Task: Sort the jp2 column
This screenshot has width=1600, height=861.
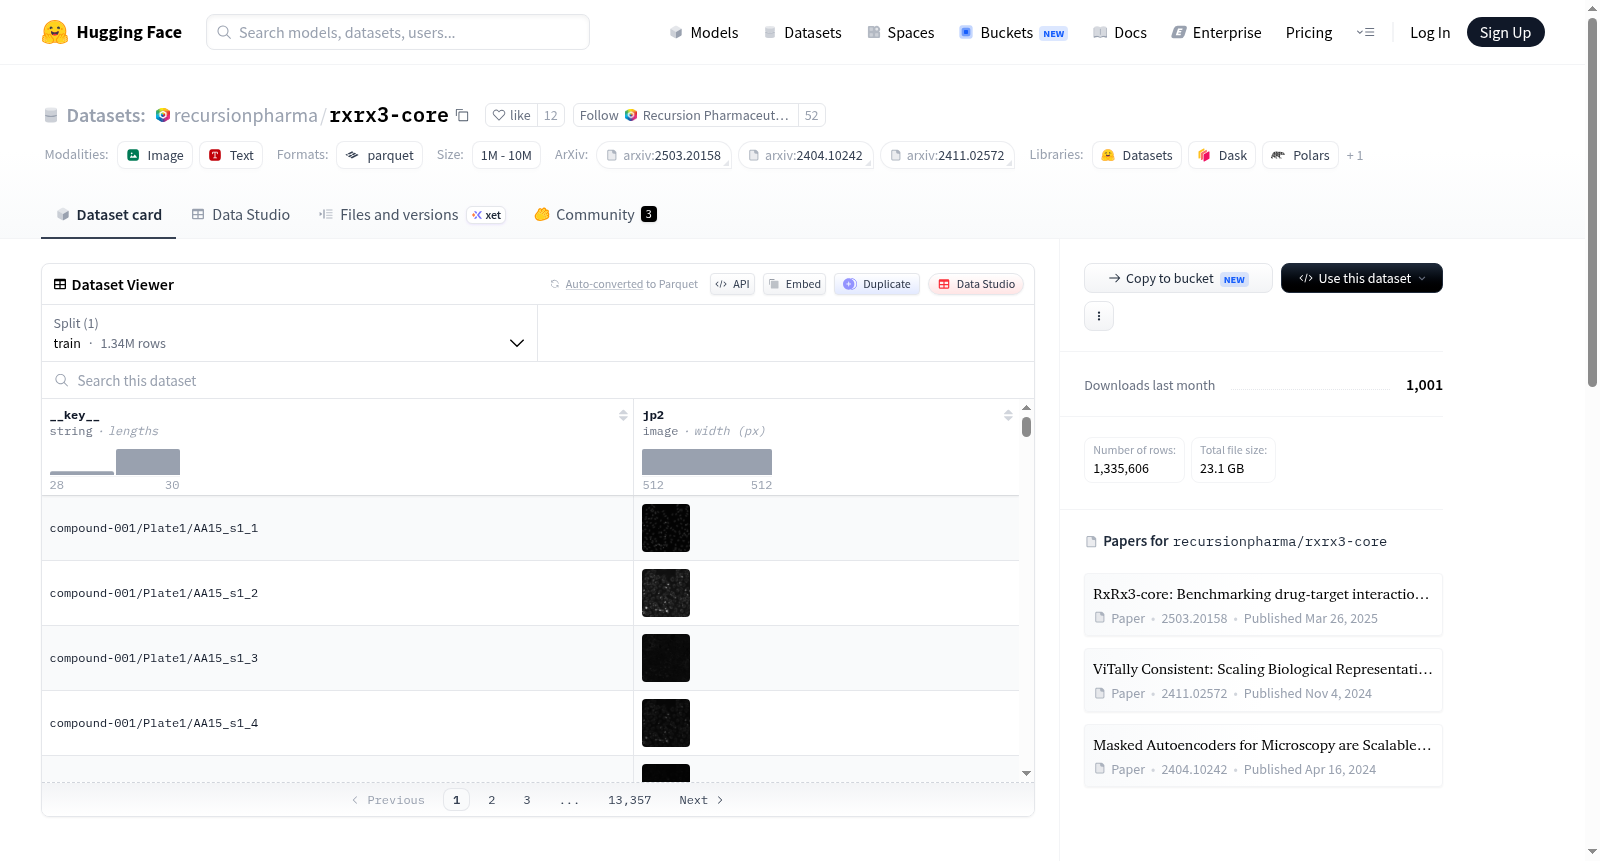Action: click(x=1008, y=415)
